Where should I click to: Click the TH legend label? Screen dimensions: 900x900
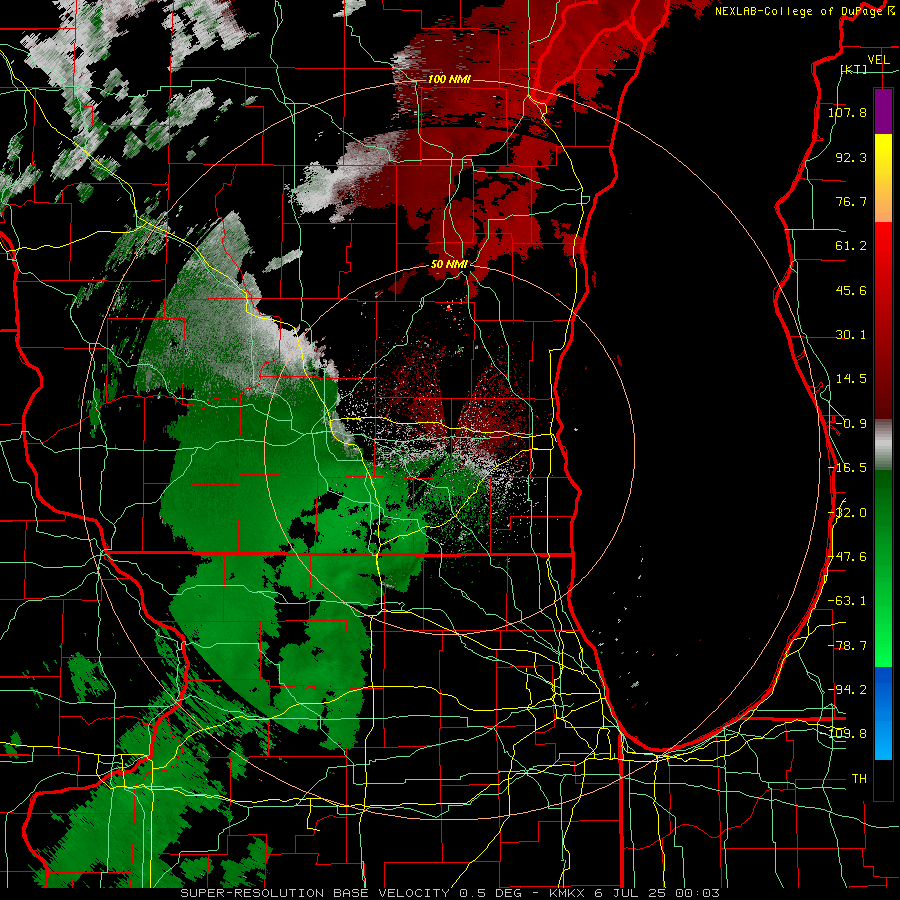pyautogui.click(x=859, y=779)
